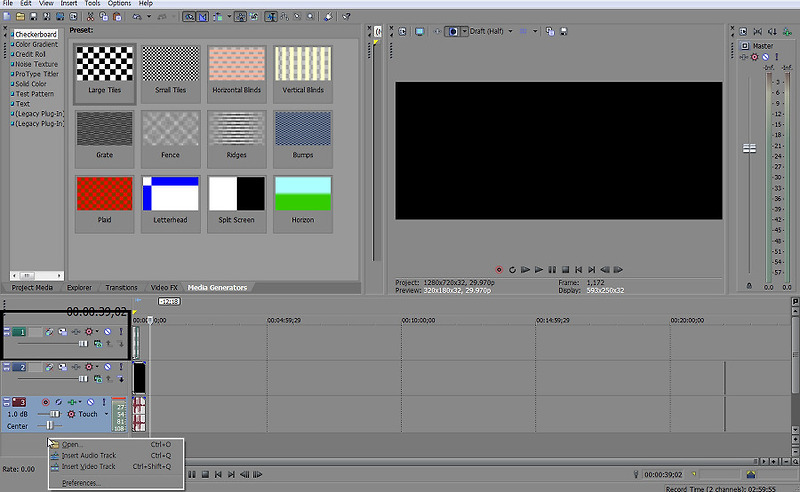Switch to the Video FX tab

point(164,287)
